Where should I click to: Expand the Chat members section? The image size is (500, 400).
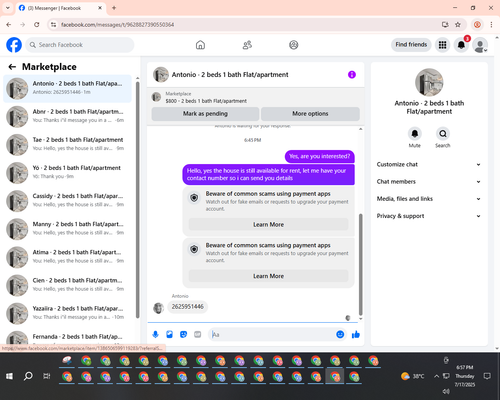429,182
